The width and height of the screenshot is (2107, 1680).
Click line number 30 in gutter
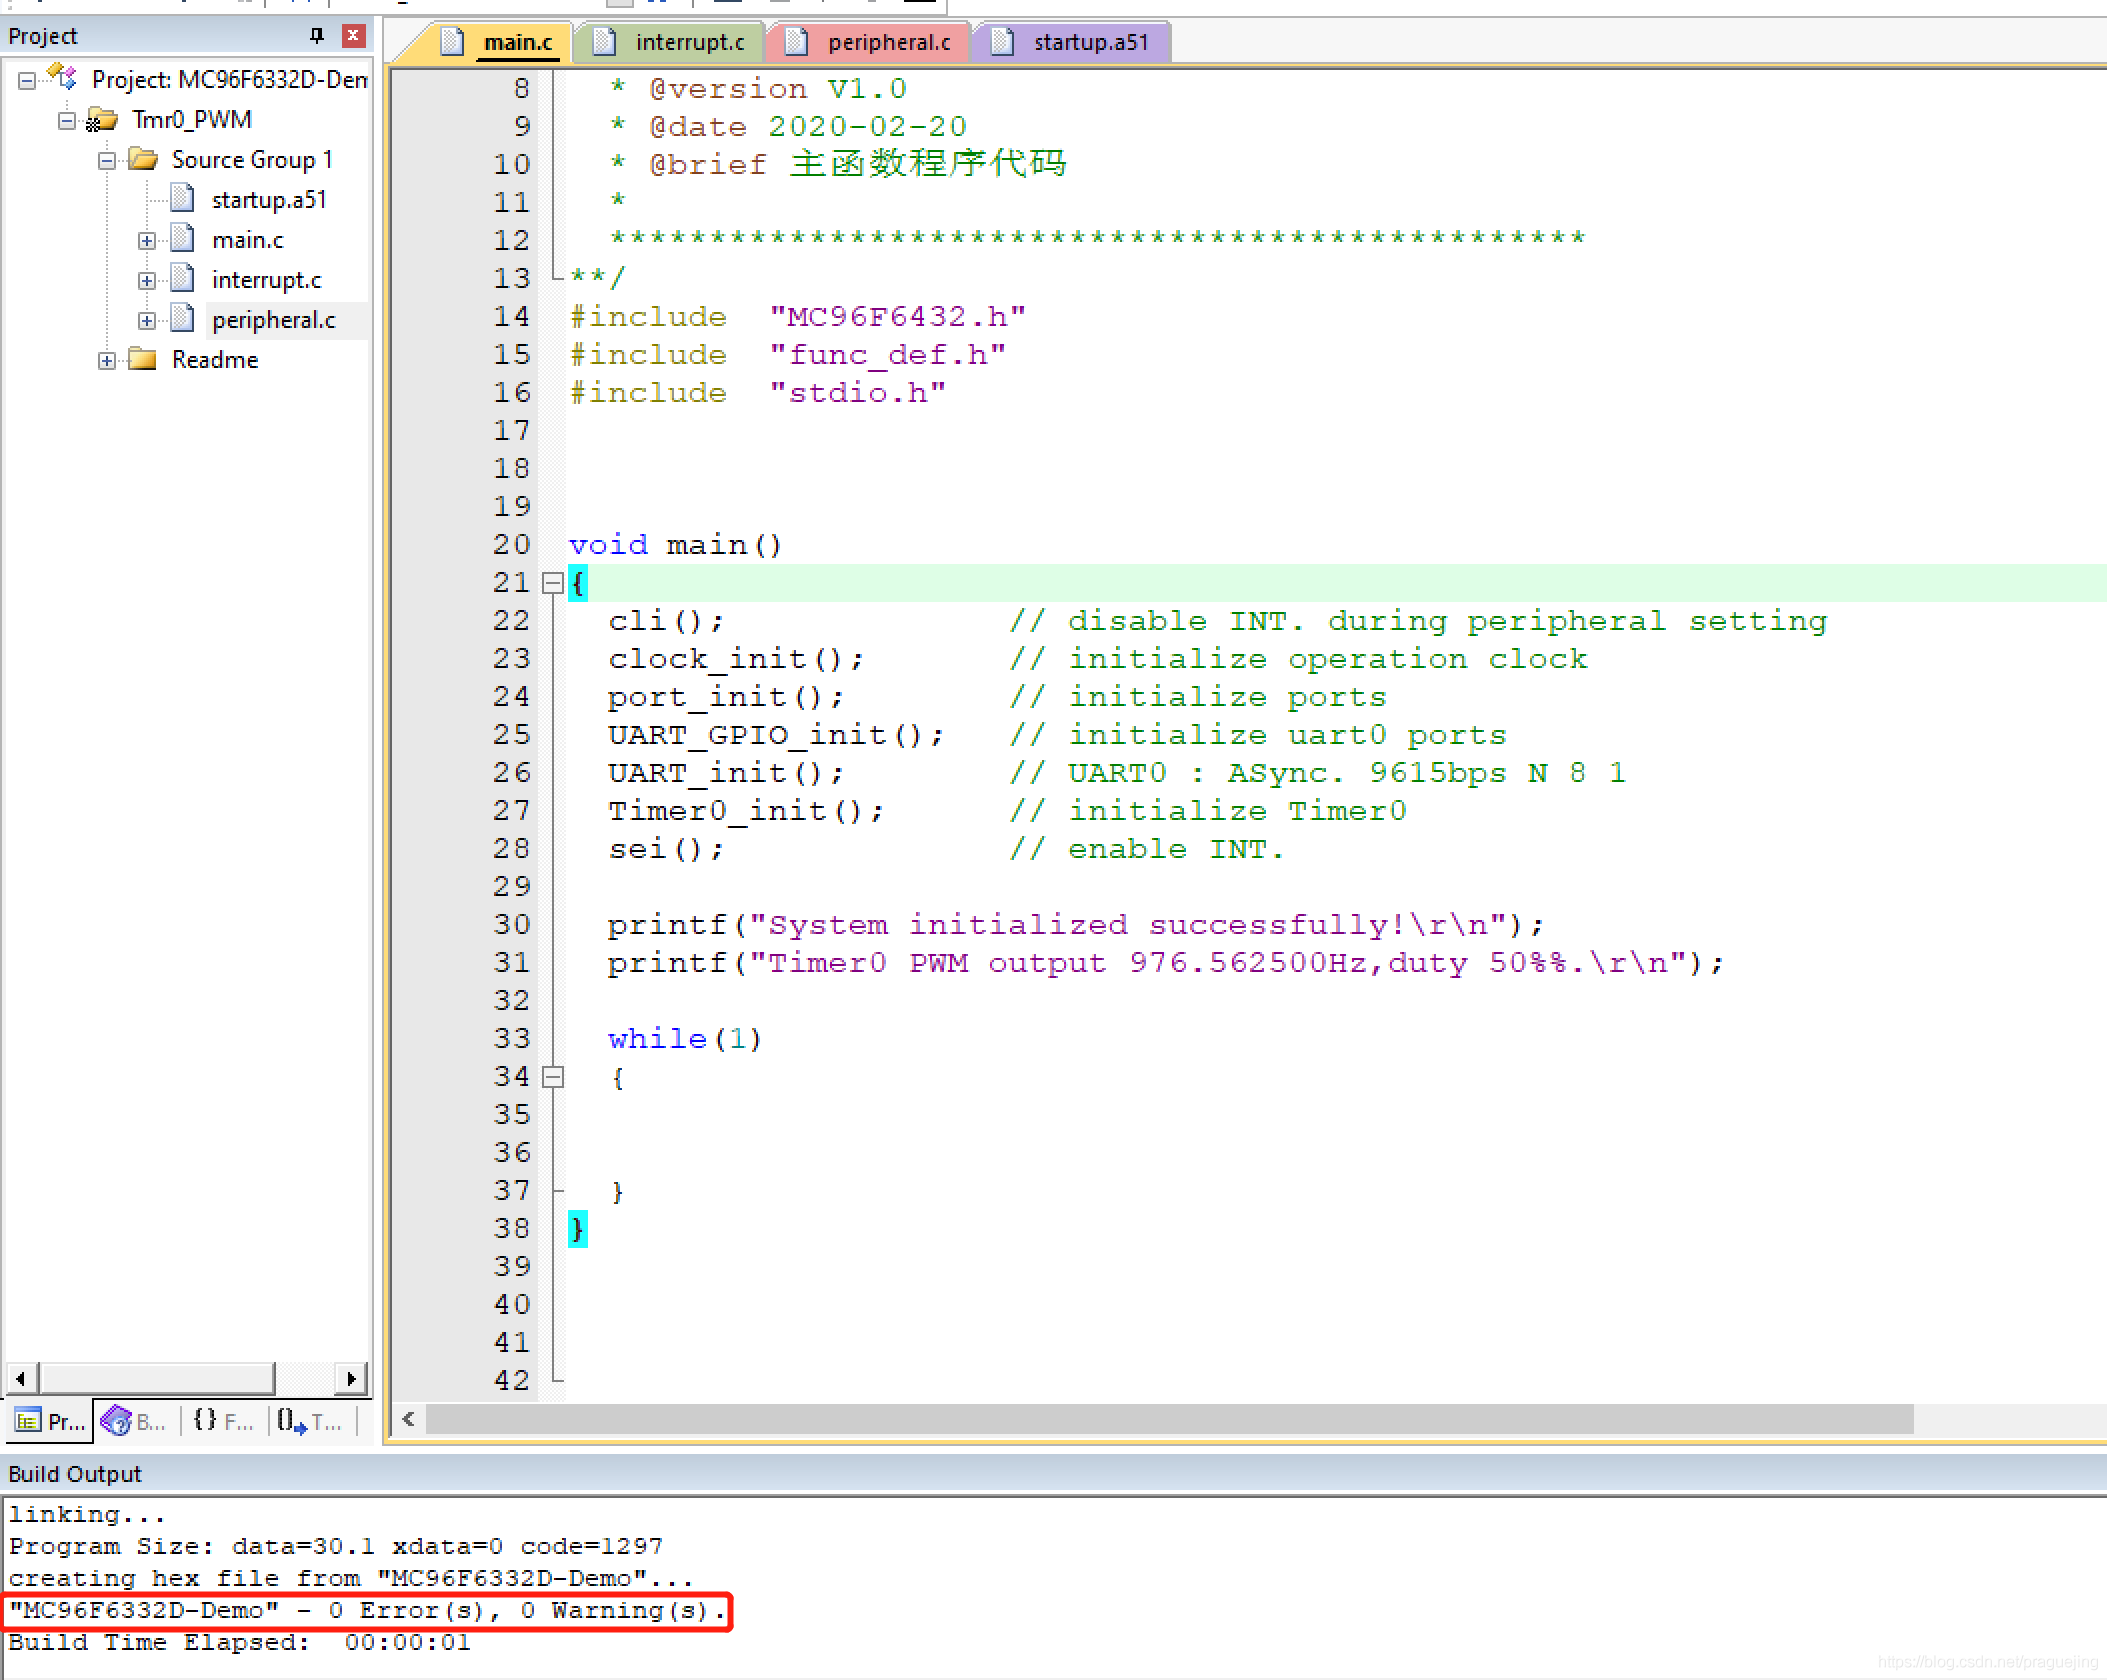(511, 925)
